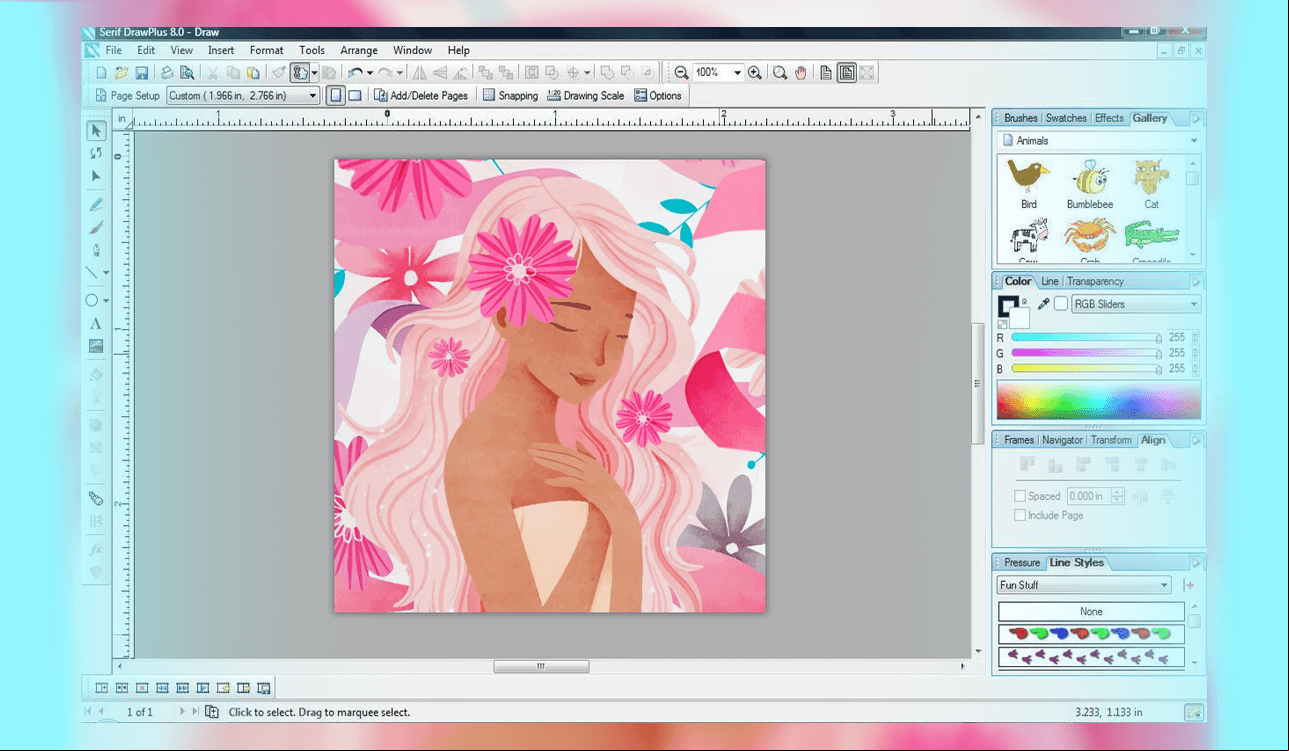The width and height of the screenshot is (1289, 751).
Task: Switch to the Navigator tab
Action: tap(1062, 440)
